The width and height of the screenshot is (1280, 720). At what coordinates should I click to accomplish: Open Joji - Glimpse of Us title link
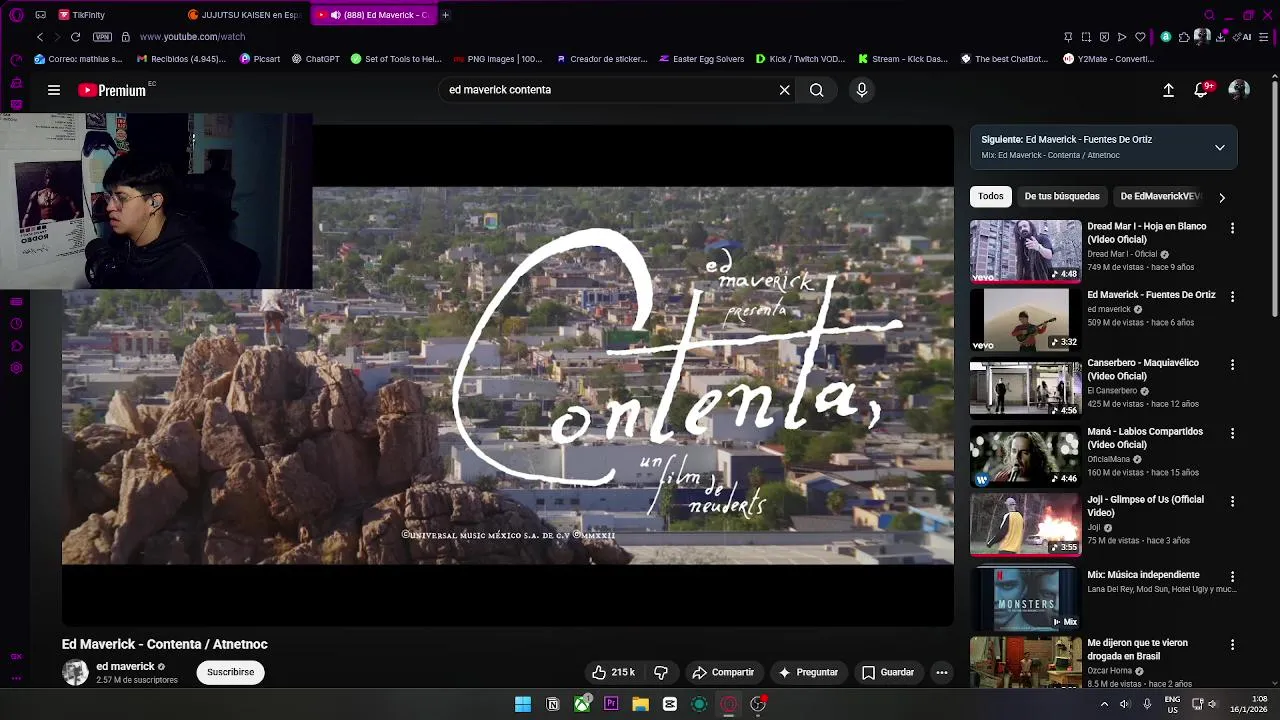pos(1146,506)
